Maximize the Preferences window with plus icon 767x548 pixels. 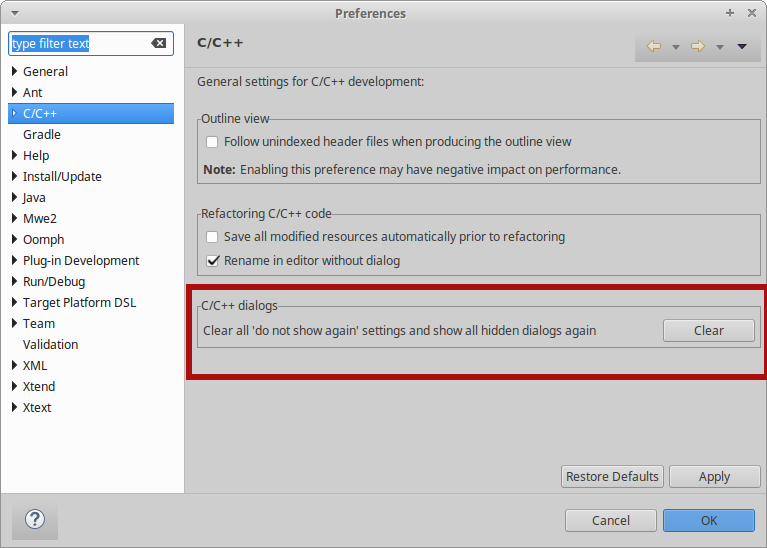click(x=730, y=13)
